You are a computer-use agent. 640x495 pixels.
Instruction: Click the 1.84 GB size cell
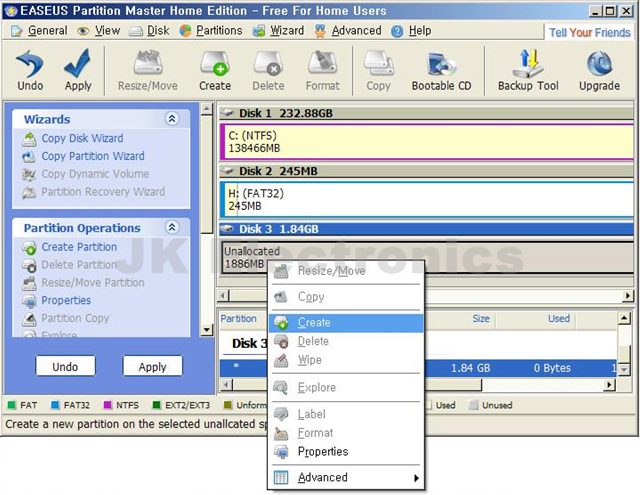coord(470,368)
